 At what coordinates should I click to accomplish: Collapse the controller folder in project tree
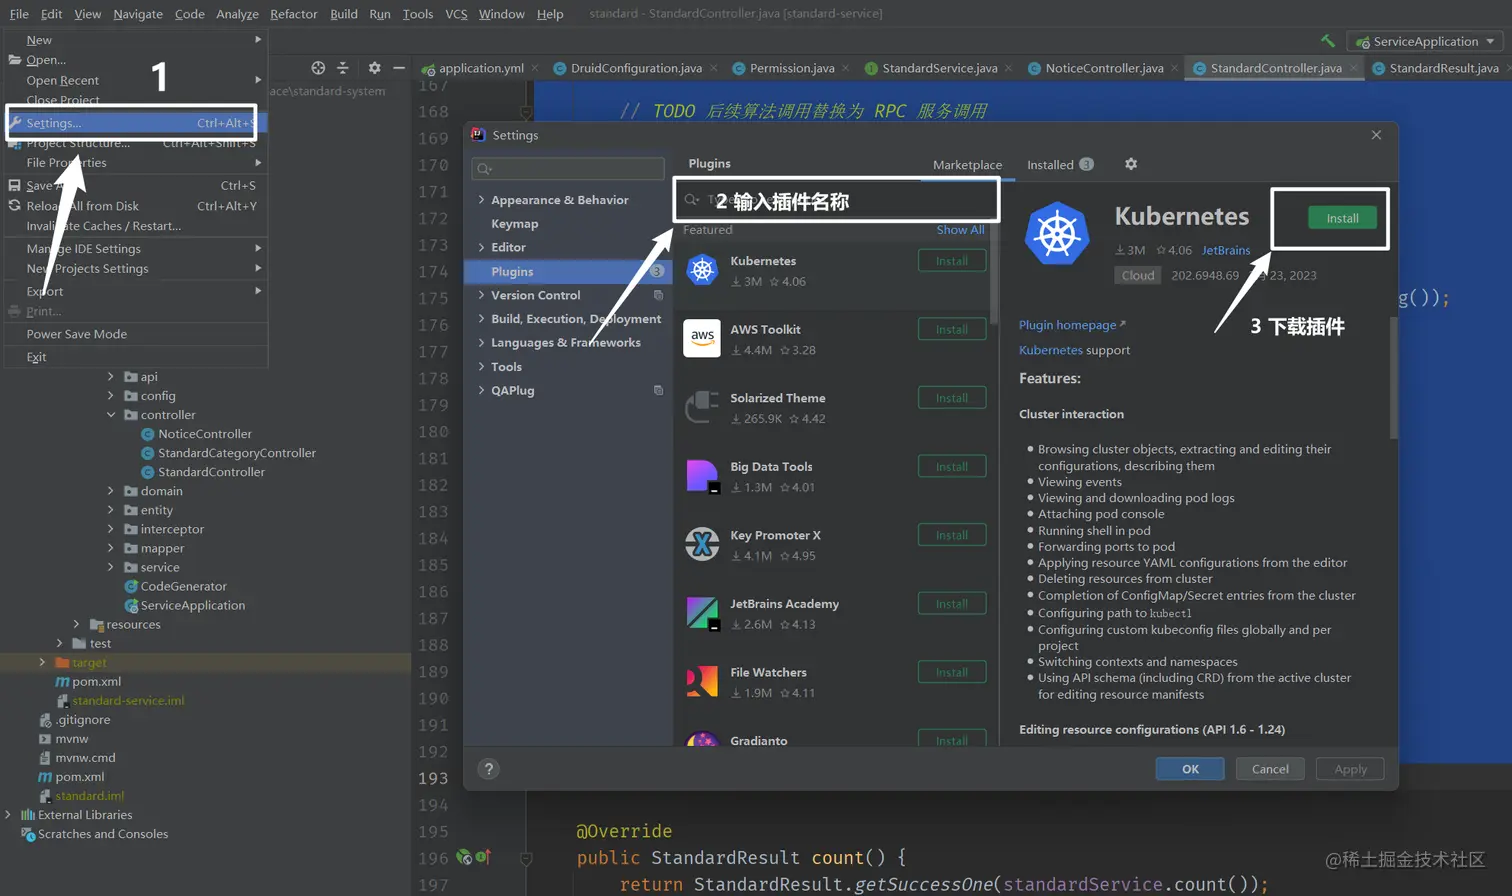(111, 415)
